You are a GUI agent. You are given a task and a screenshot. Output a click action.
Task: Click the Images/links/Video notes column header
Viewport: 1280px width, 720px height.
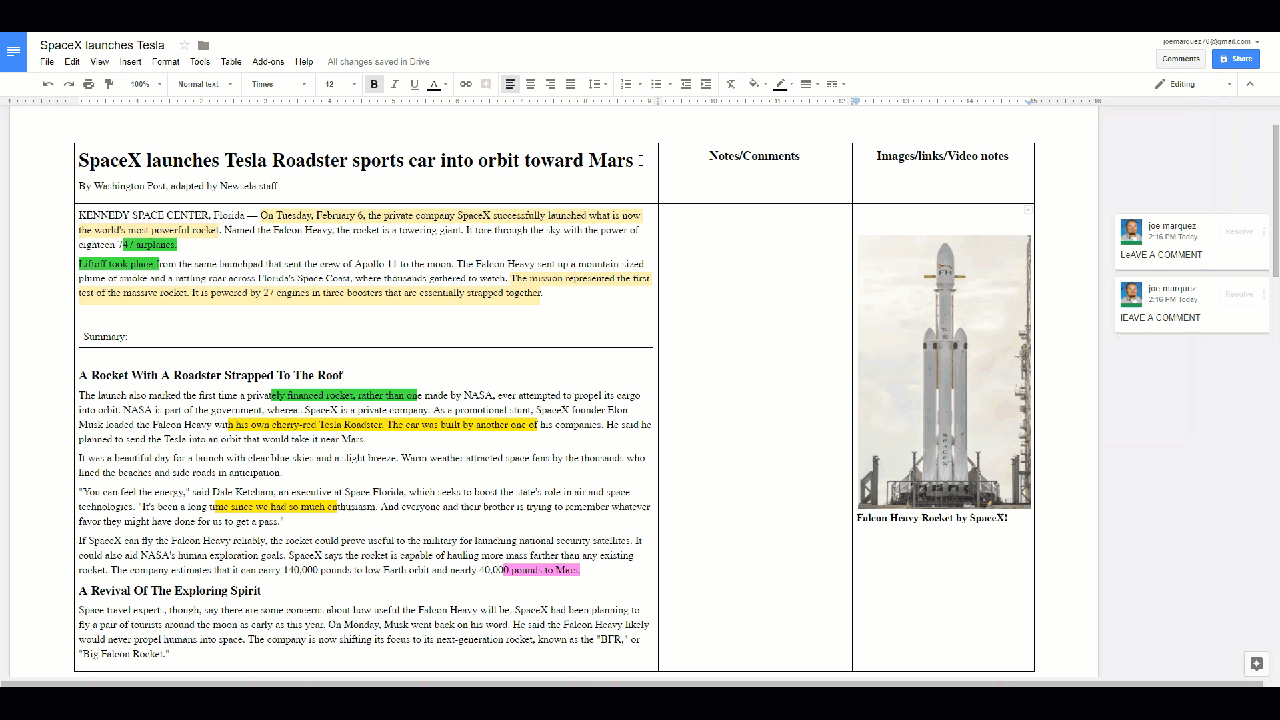click(942, 156)
